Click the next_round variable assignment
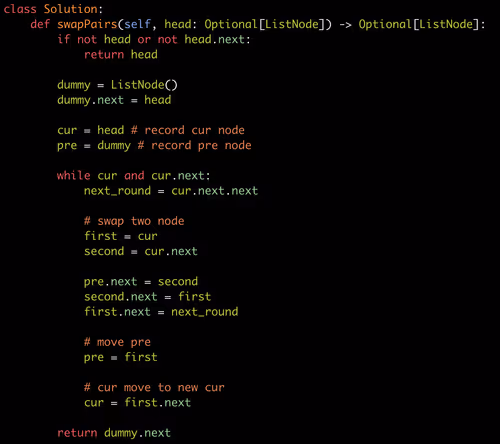500x444 pixels. 171,191
